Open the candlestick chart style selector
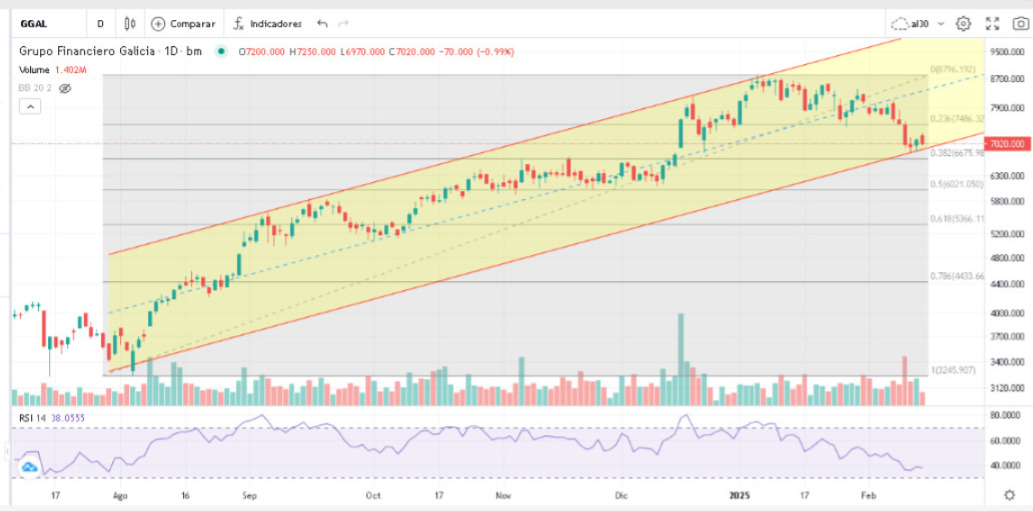The image size is (1033, 512). click(x=130, y=23)
